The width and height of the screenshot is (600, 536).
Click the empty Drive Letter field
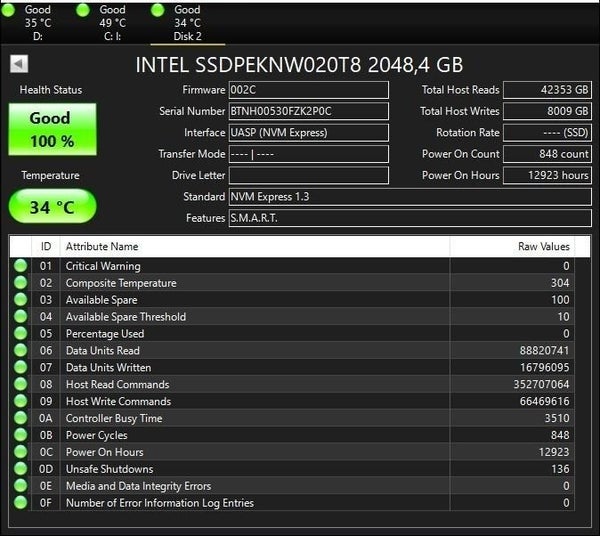(308, 176)
